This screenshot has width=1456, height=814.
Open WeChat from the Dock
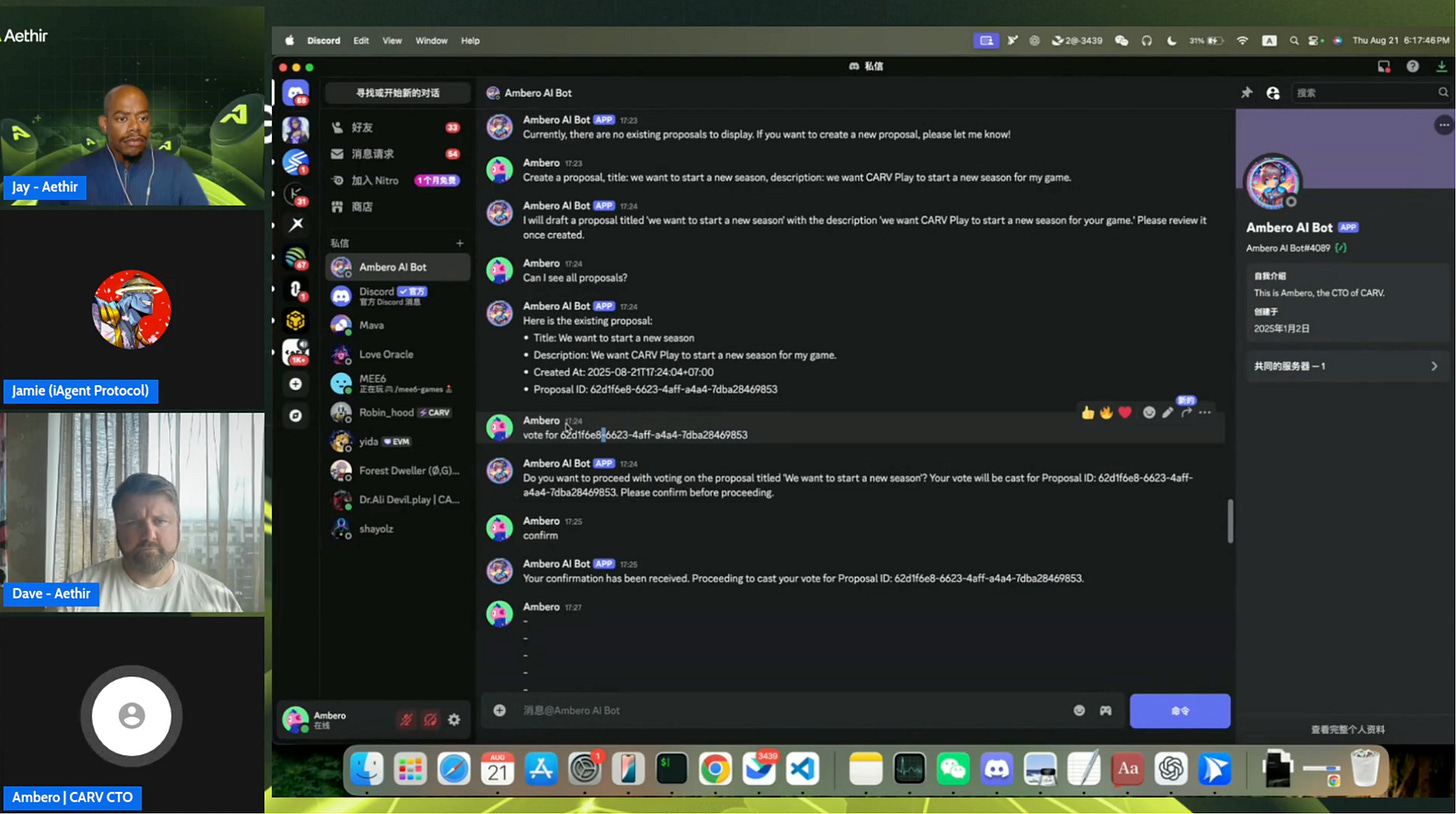click(953, 769)
